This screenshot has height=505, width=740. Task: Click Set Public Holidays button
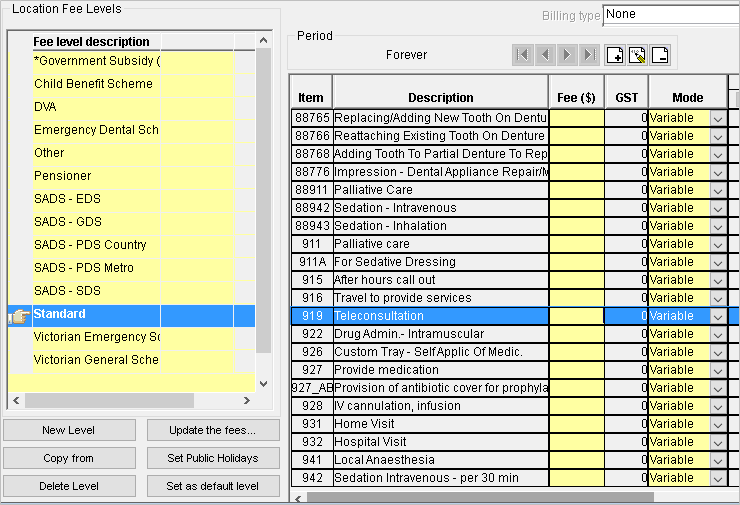[213, 458]
